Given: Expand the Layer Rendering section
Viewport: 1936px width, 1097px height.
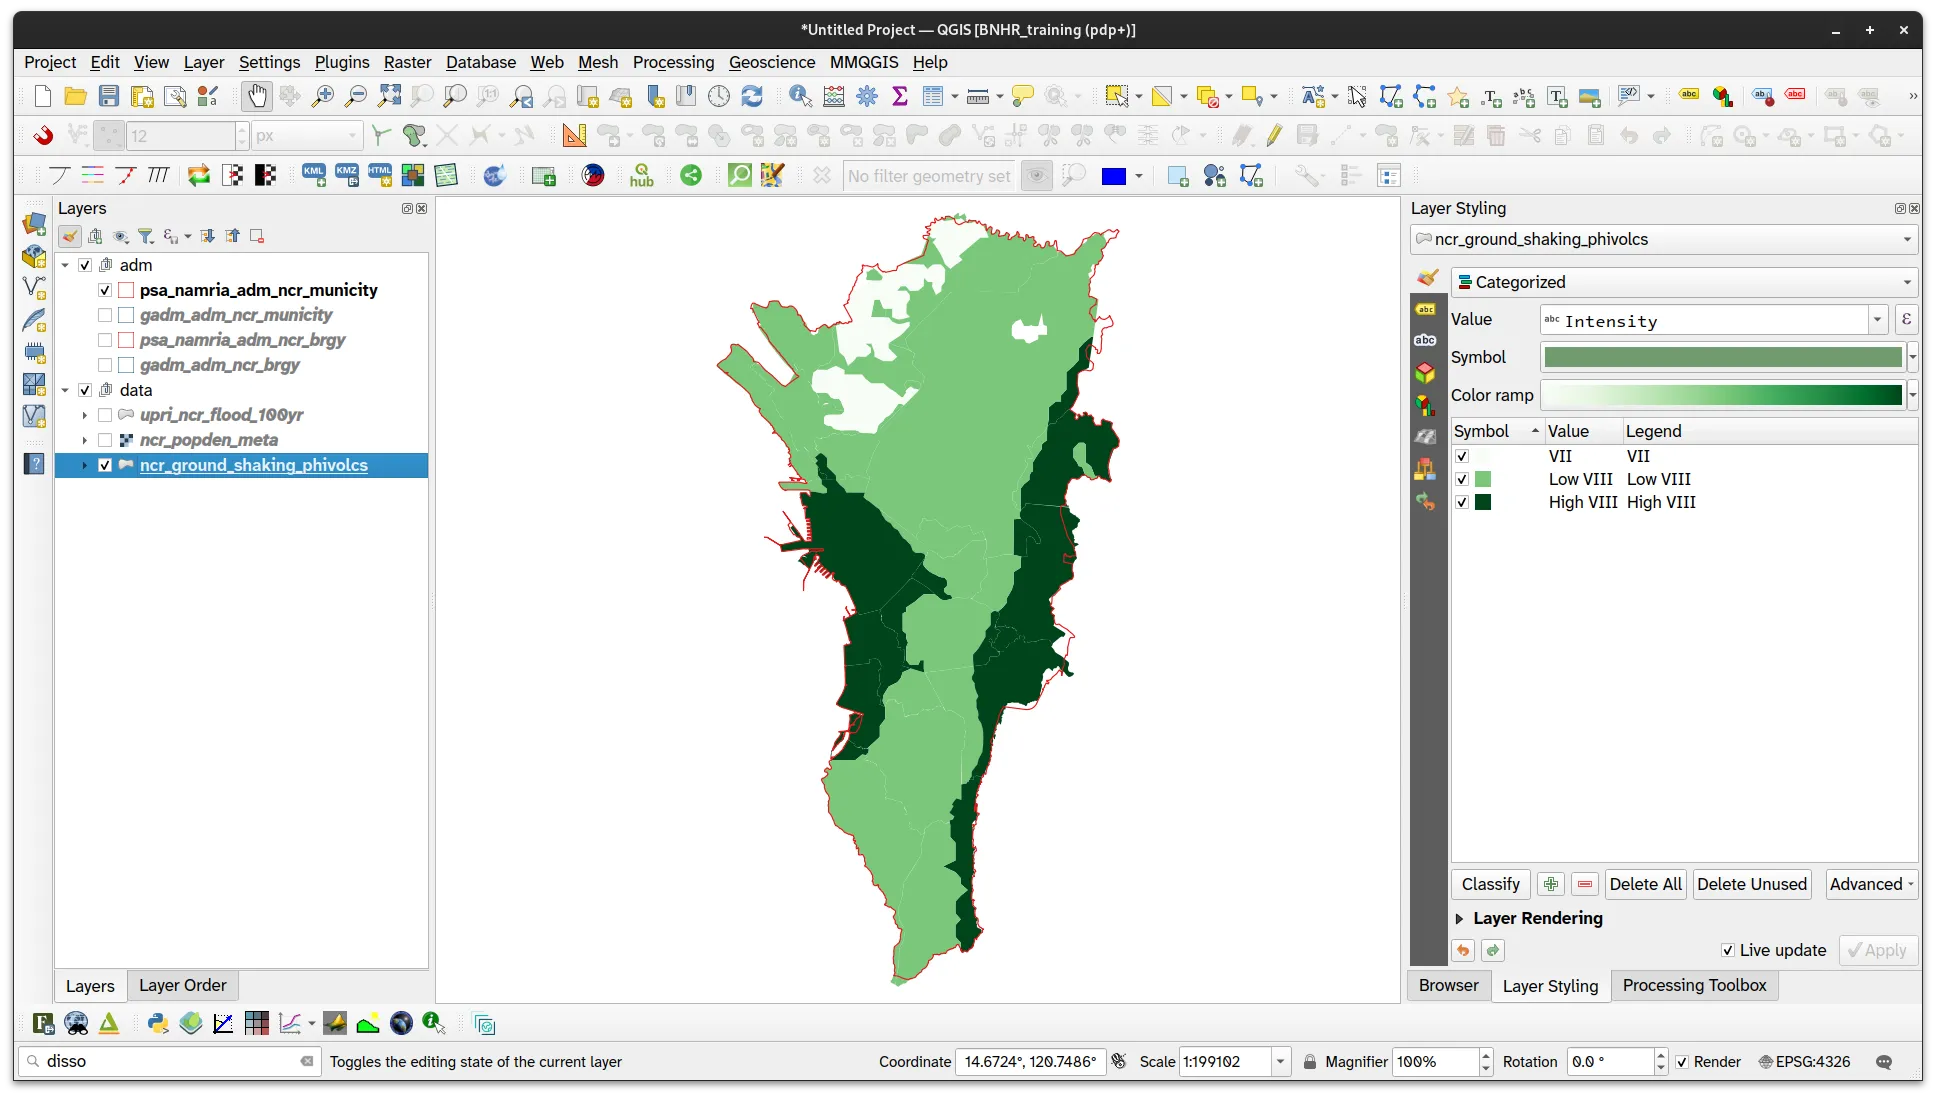Looking at the screenshot, I should pyautogui.click(x=1459, y=918).
